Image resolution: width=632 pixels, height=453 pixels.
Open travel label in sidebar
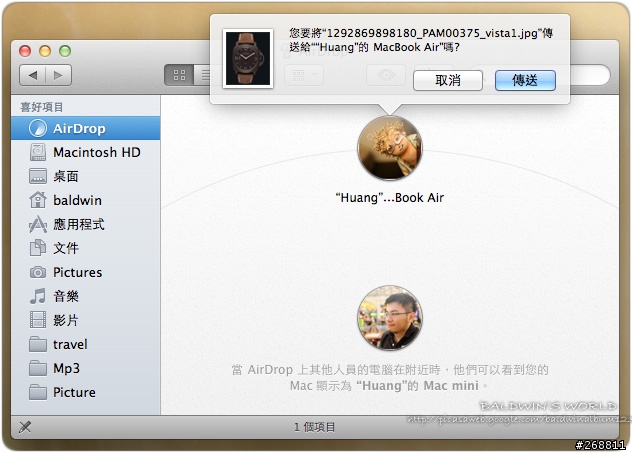tap(70, 345)
